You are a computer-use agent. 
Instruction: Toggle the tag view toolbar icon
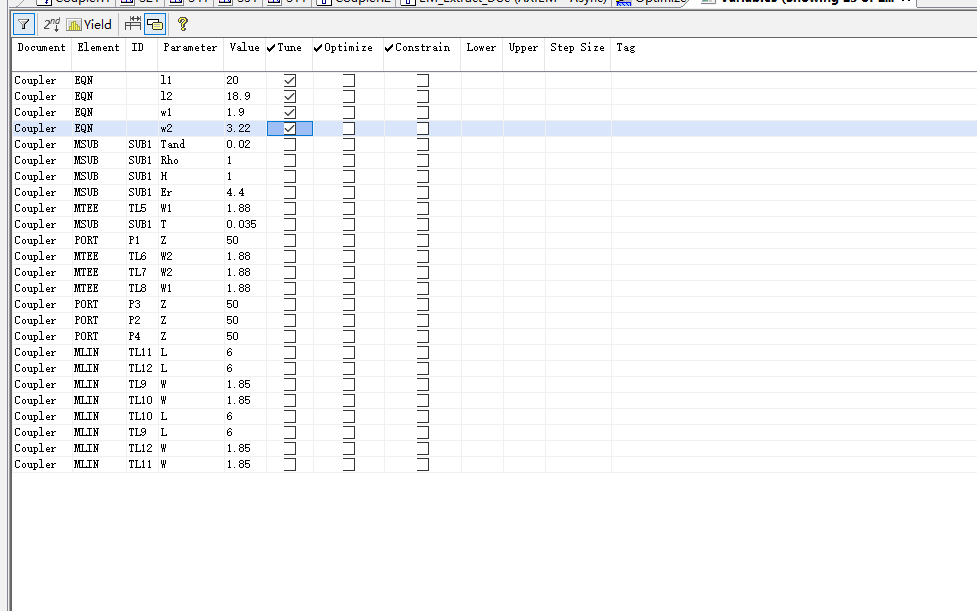coord(155,24)
